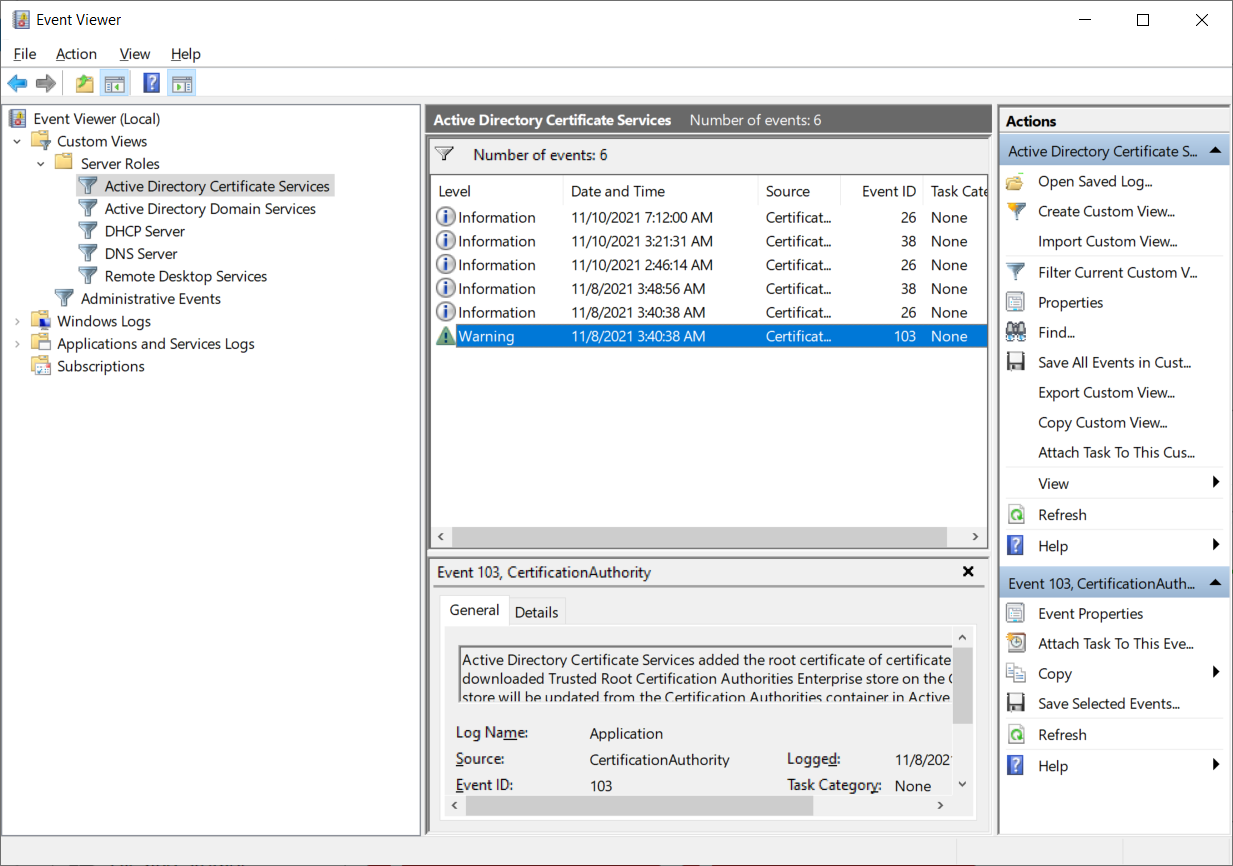Click the Open Saved Log folder icon
The width and height of the screenshot is (1233, 866).
(1016, 182)
